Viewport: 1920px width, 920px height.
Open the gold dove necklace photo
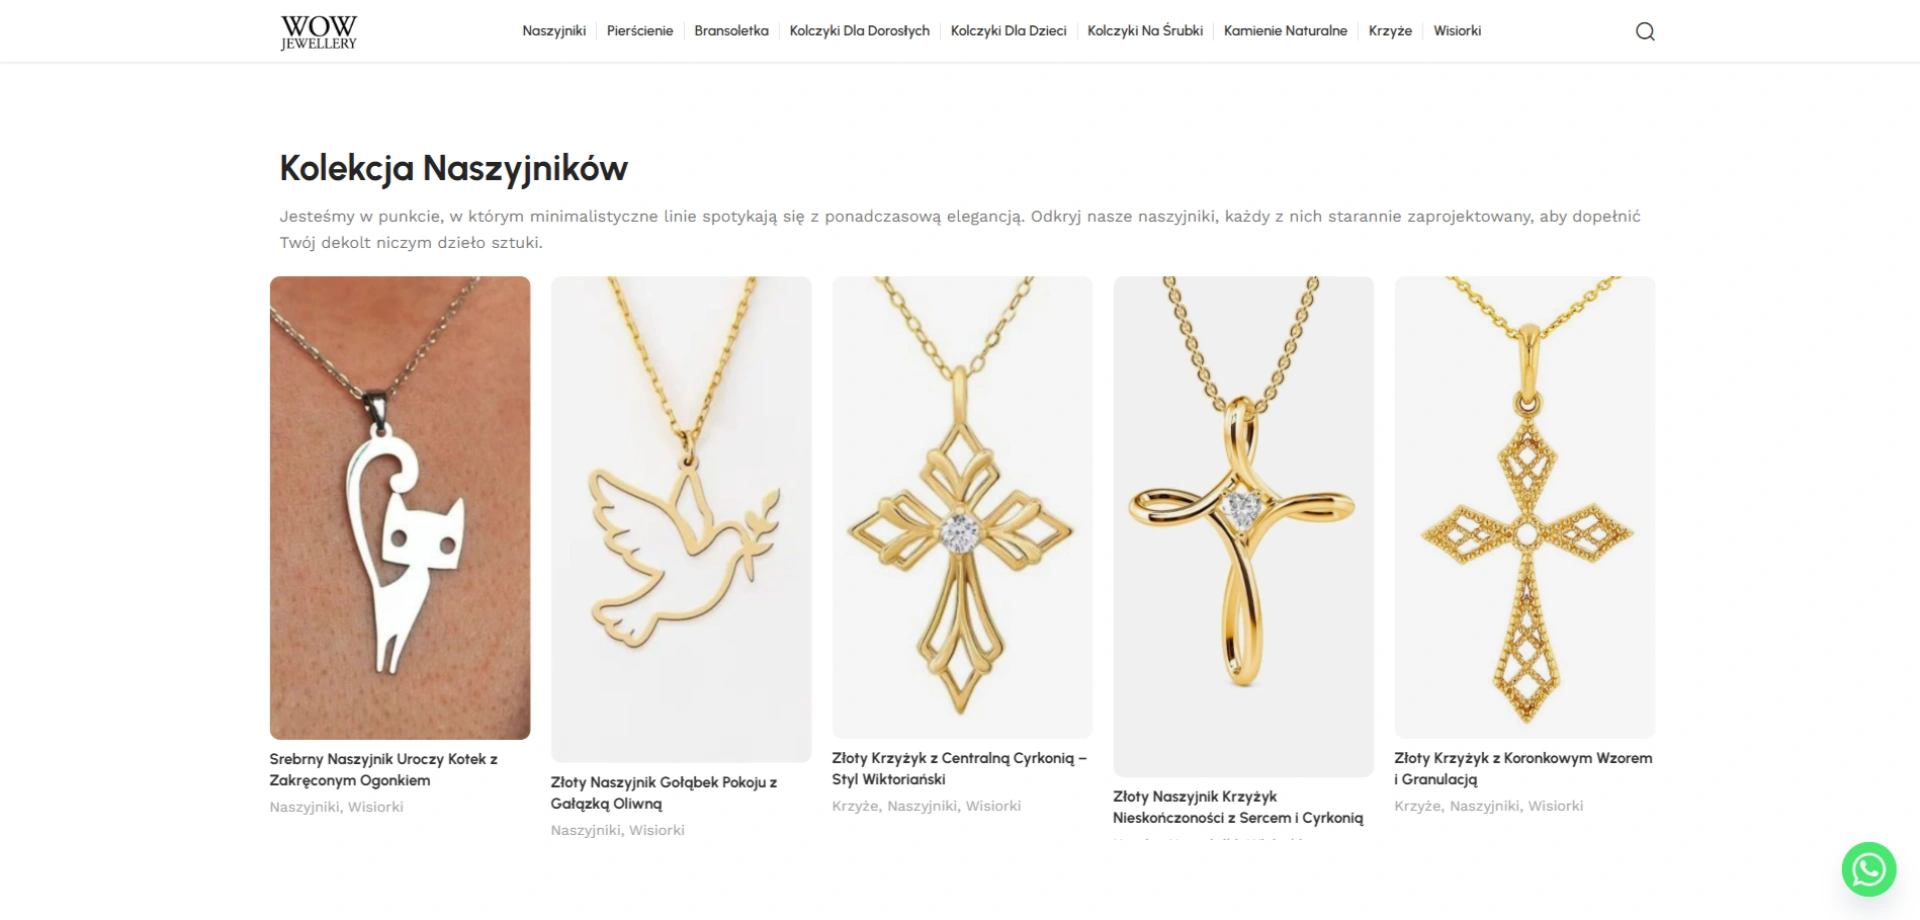click(x=681, y=519)
